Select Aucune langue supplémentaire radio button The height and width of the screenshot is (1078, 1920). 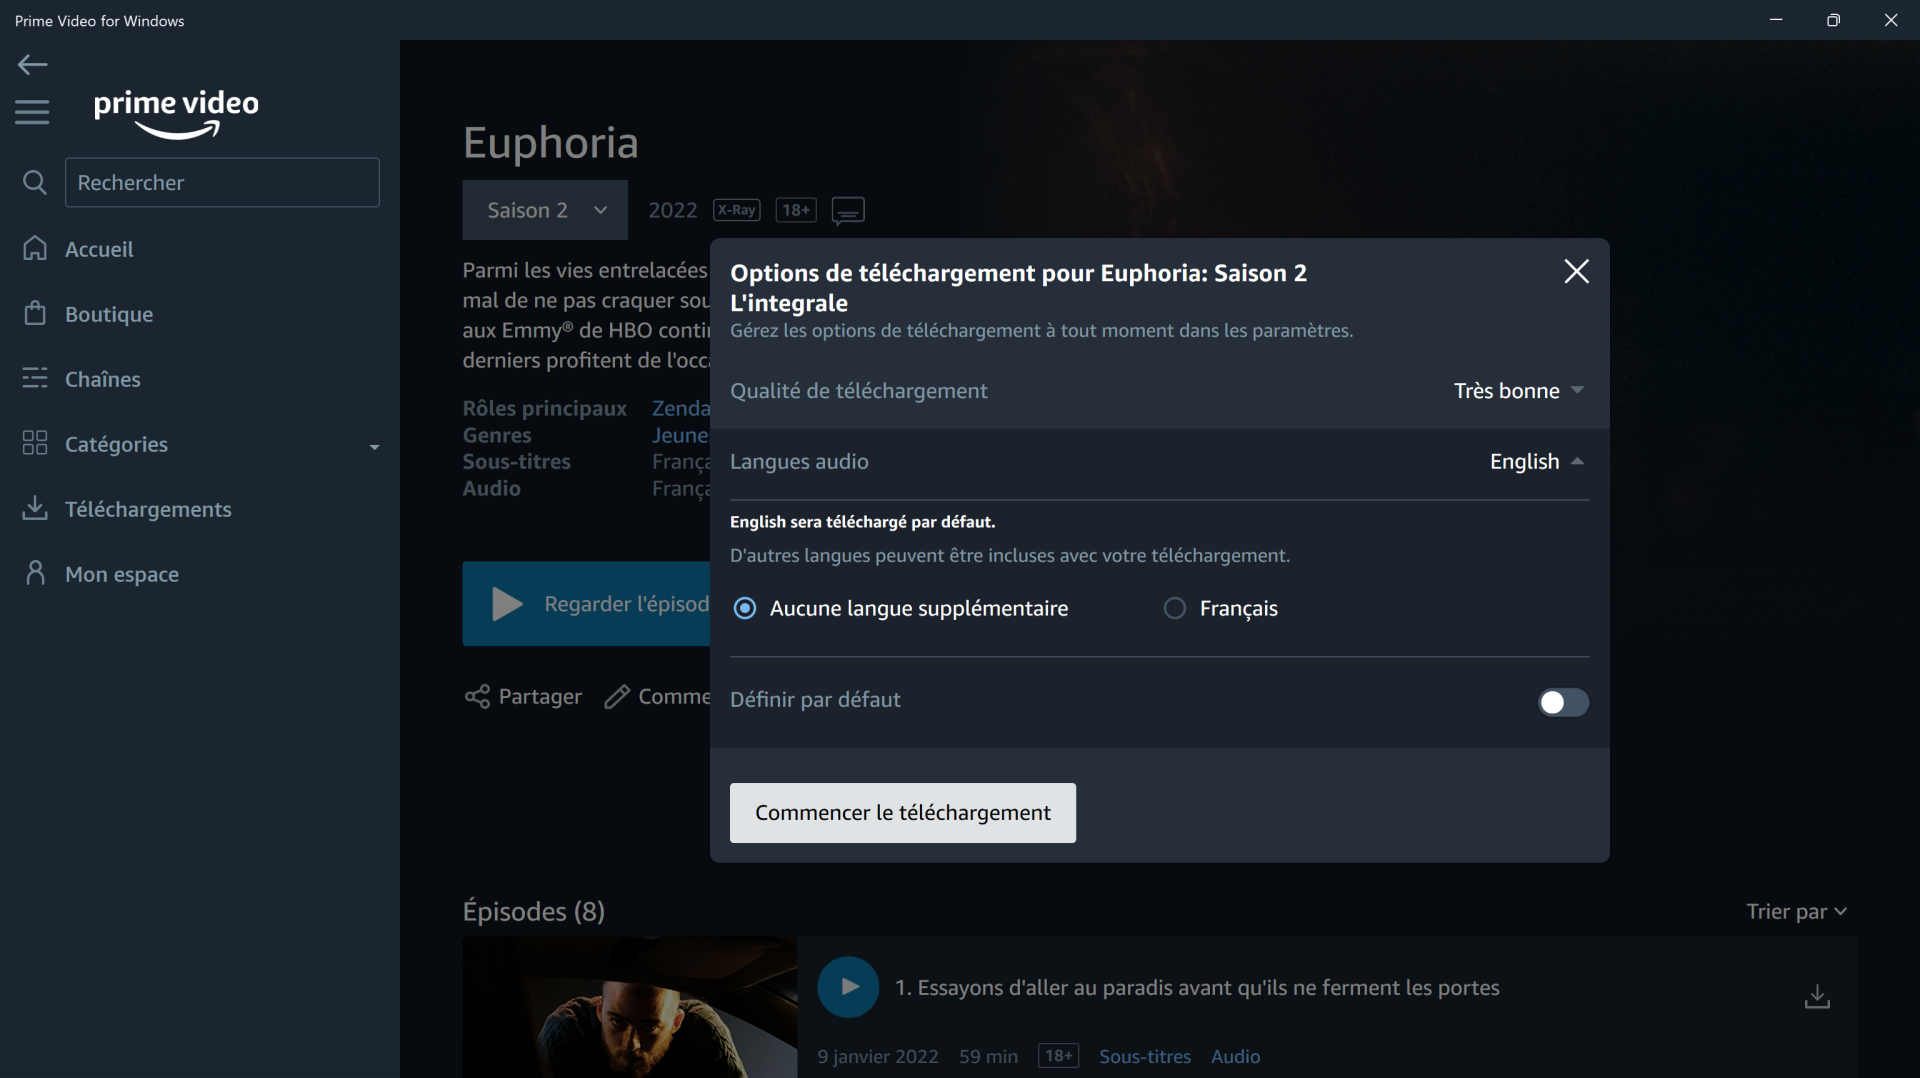coord(745,608)
